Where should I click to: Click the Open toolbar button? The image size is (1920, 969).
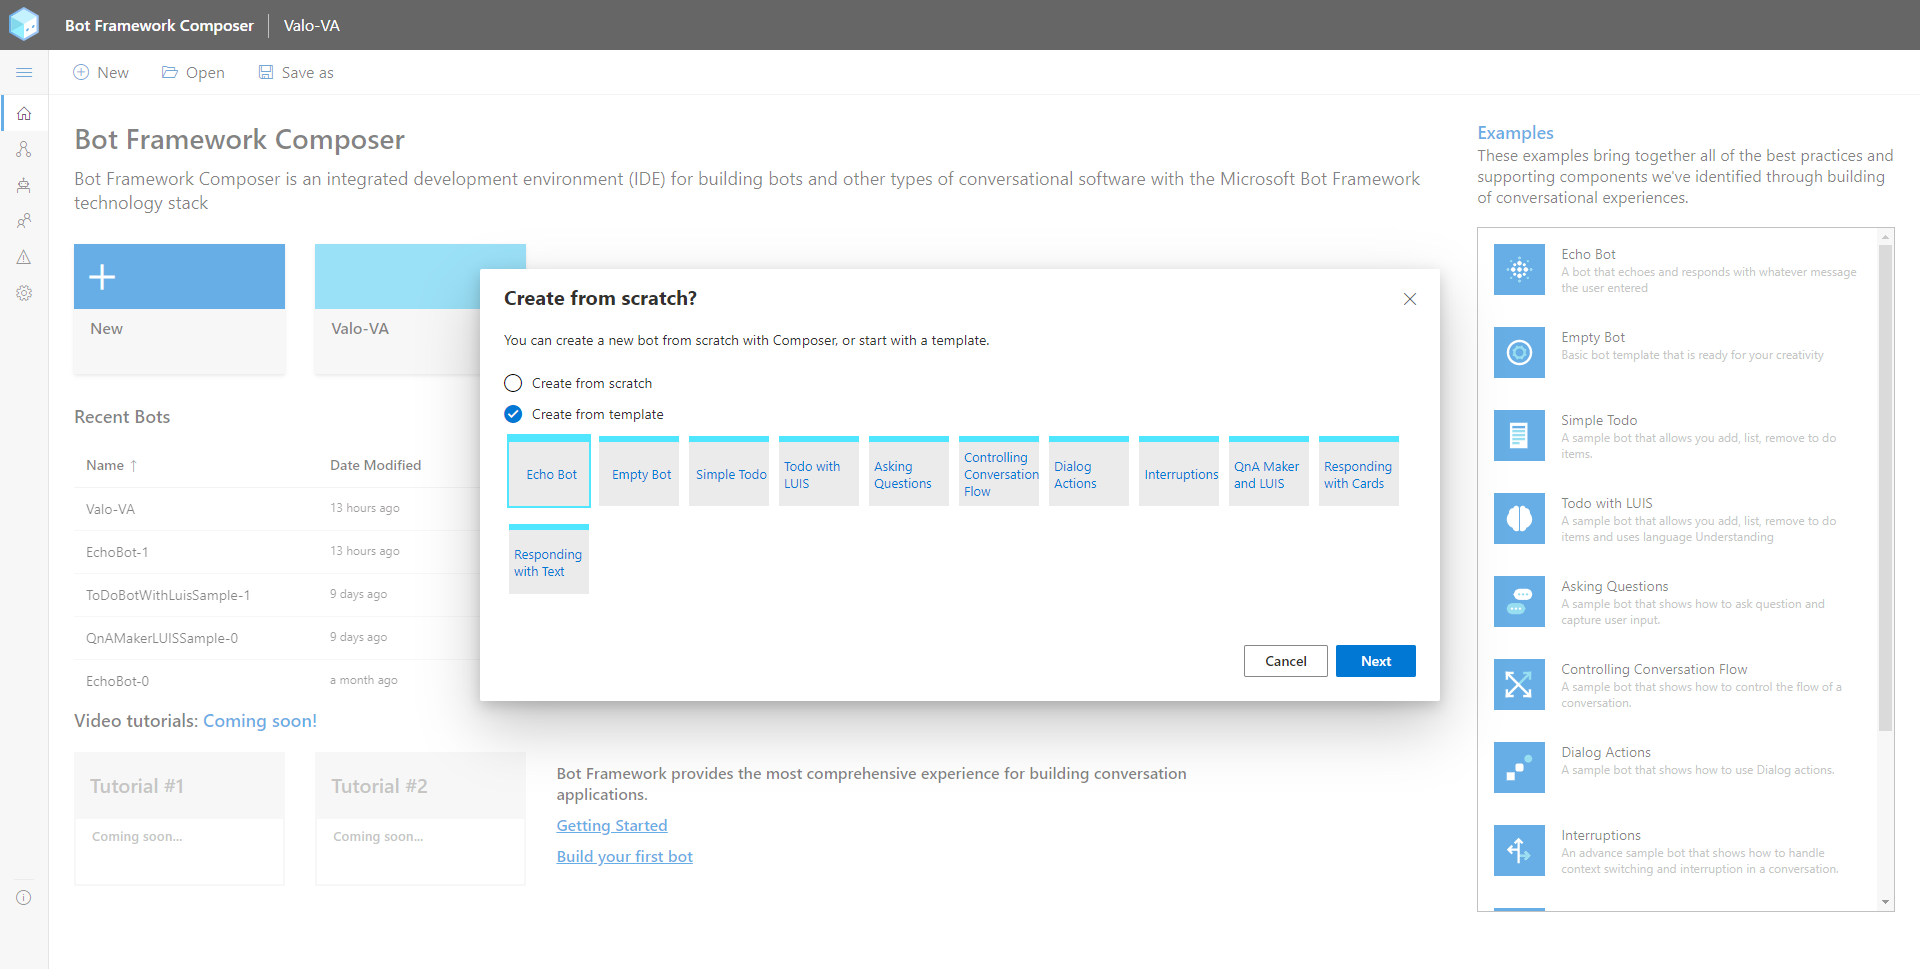pyautogui.click(x=193, y=72)
